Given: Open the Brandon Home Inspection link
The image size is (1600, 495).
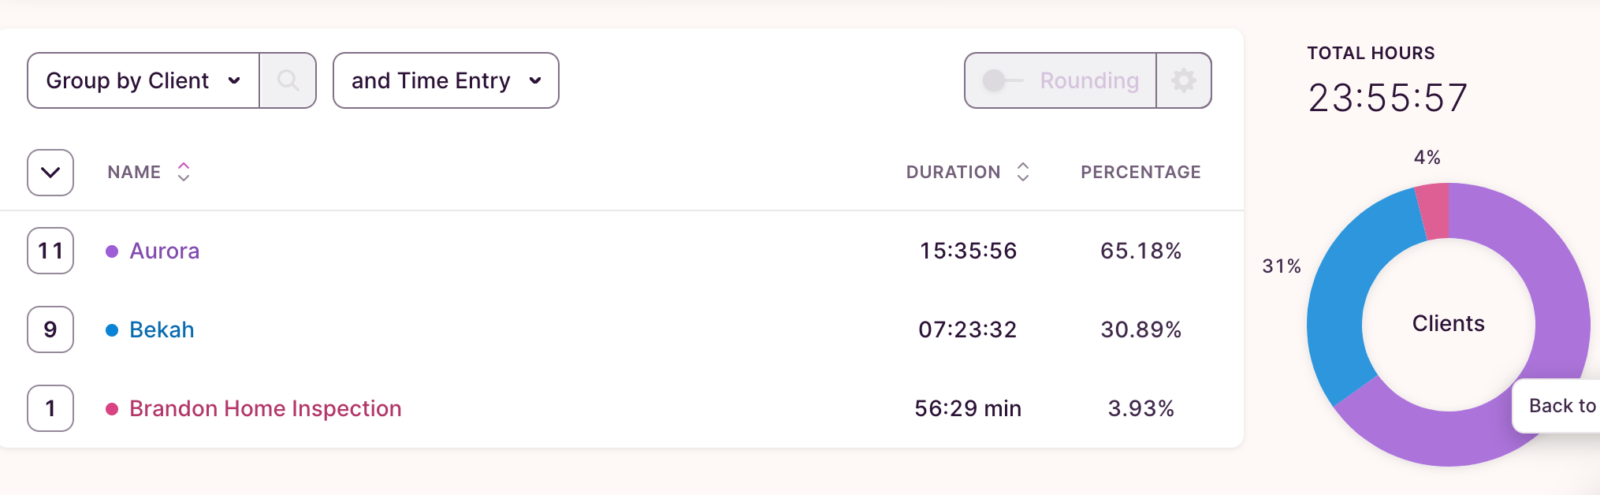Looking at the screenshot, I should coord(265,409).
